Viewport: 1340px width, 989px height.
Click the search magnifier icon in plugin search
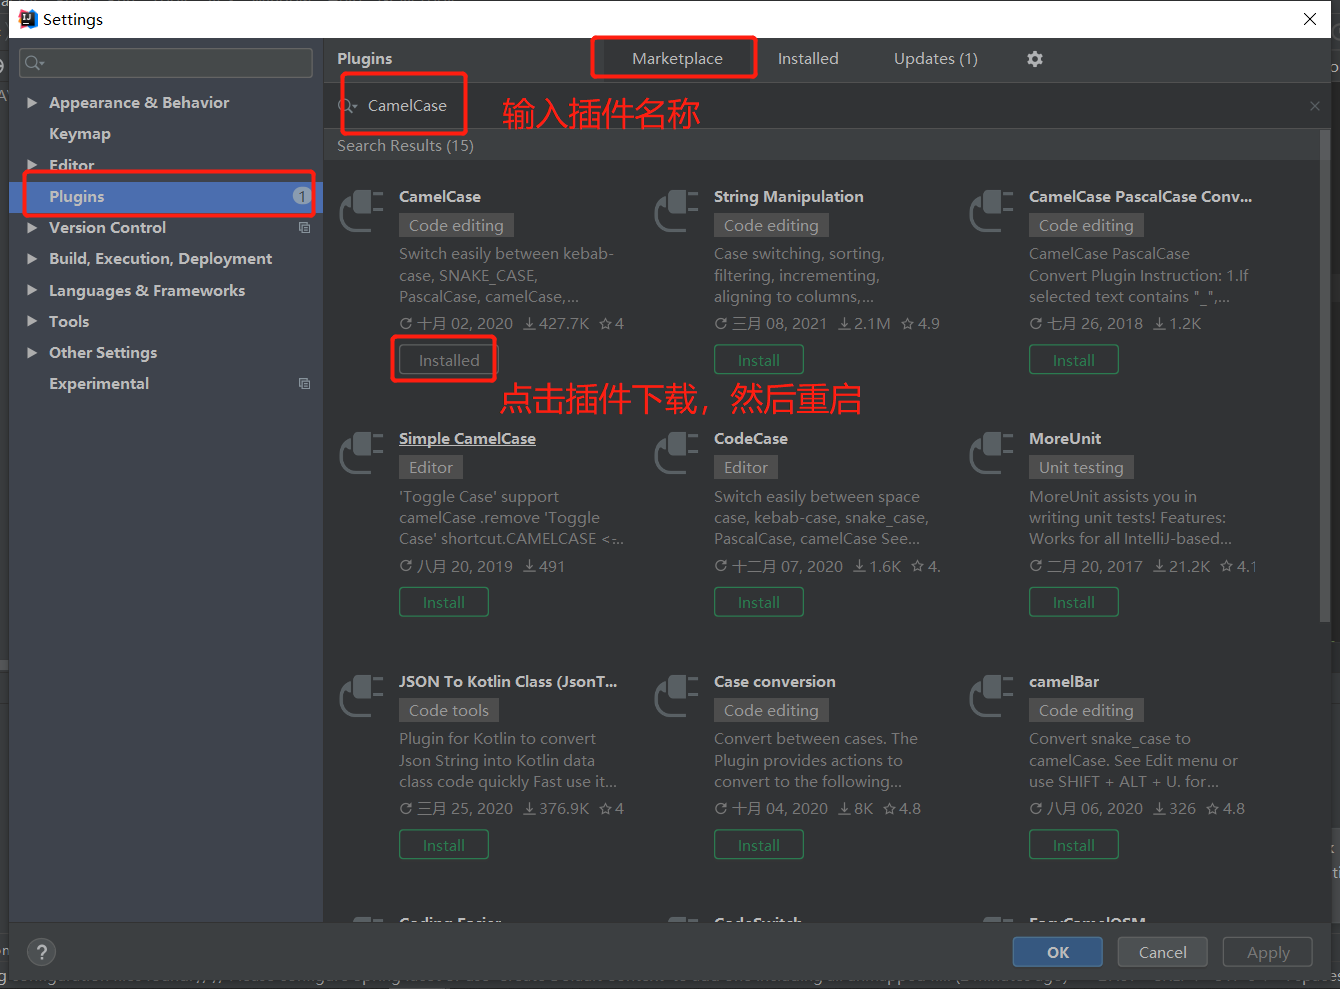(348, 106)
